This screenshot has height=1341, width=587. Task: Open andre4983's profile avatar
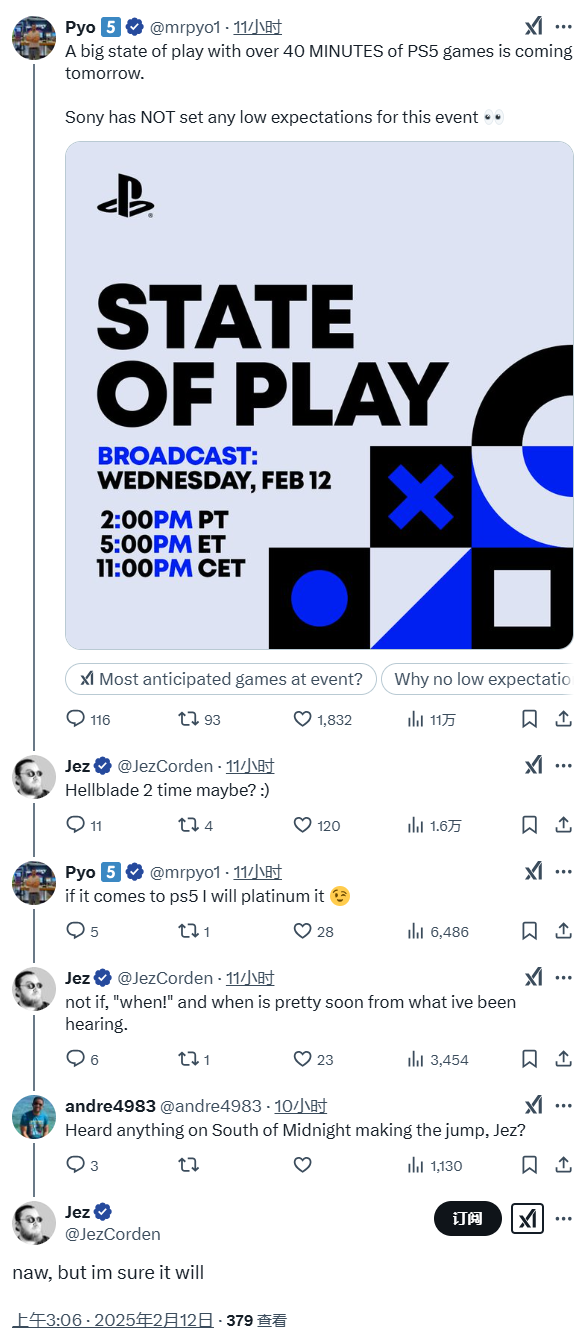[x=34, y=1117]
